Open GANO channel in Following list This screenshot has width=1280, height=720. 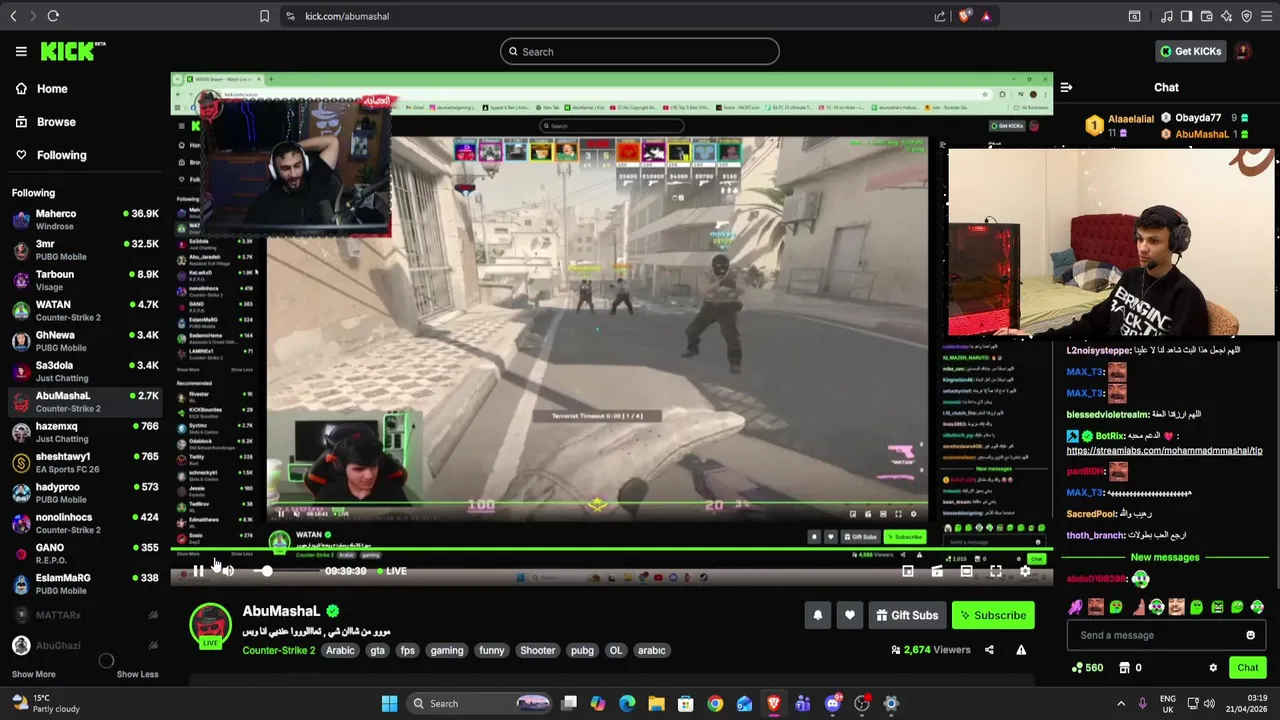(x=85, y=553)
